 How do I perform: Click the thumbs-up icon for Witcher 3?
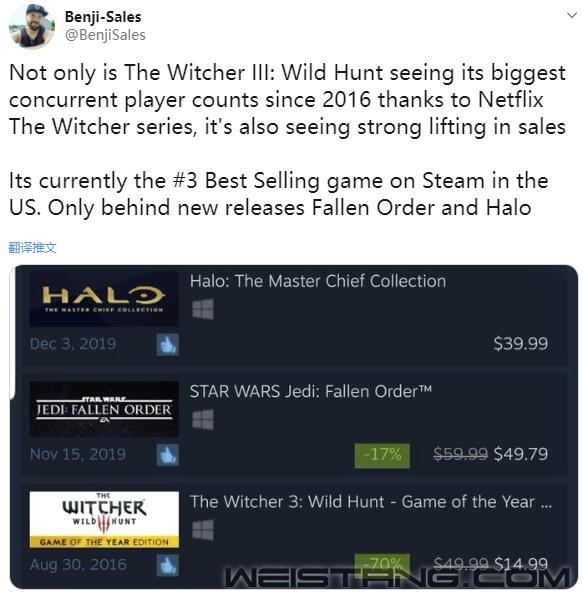pyautogui.click(x=168, y=565)
